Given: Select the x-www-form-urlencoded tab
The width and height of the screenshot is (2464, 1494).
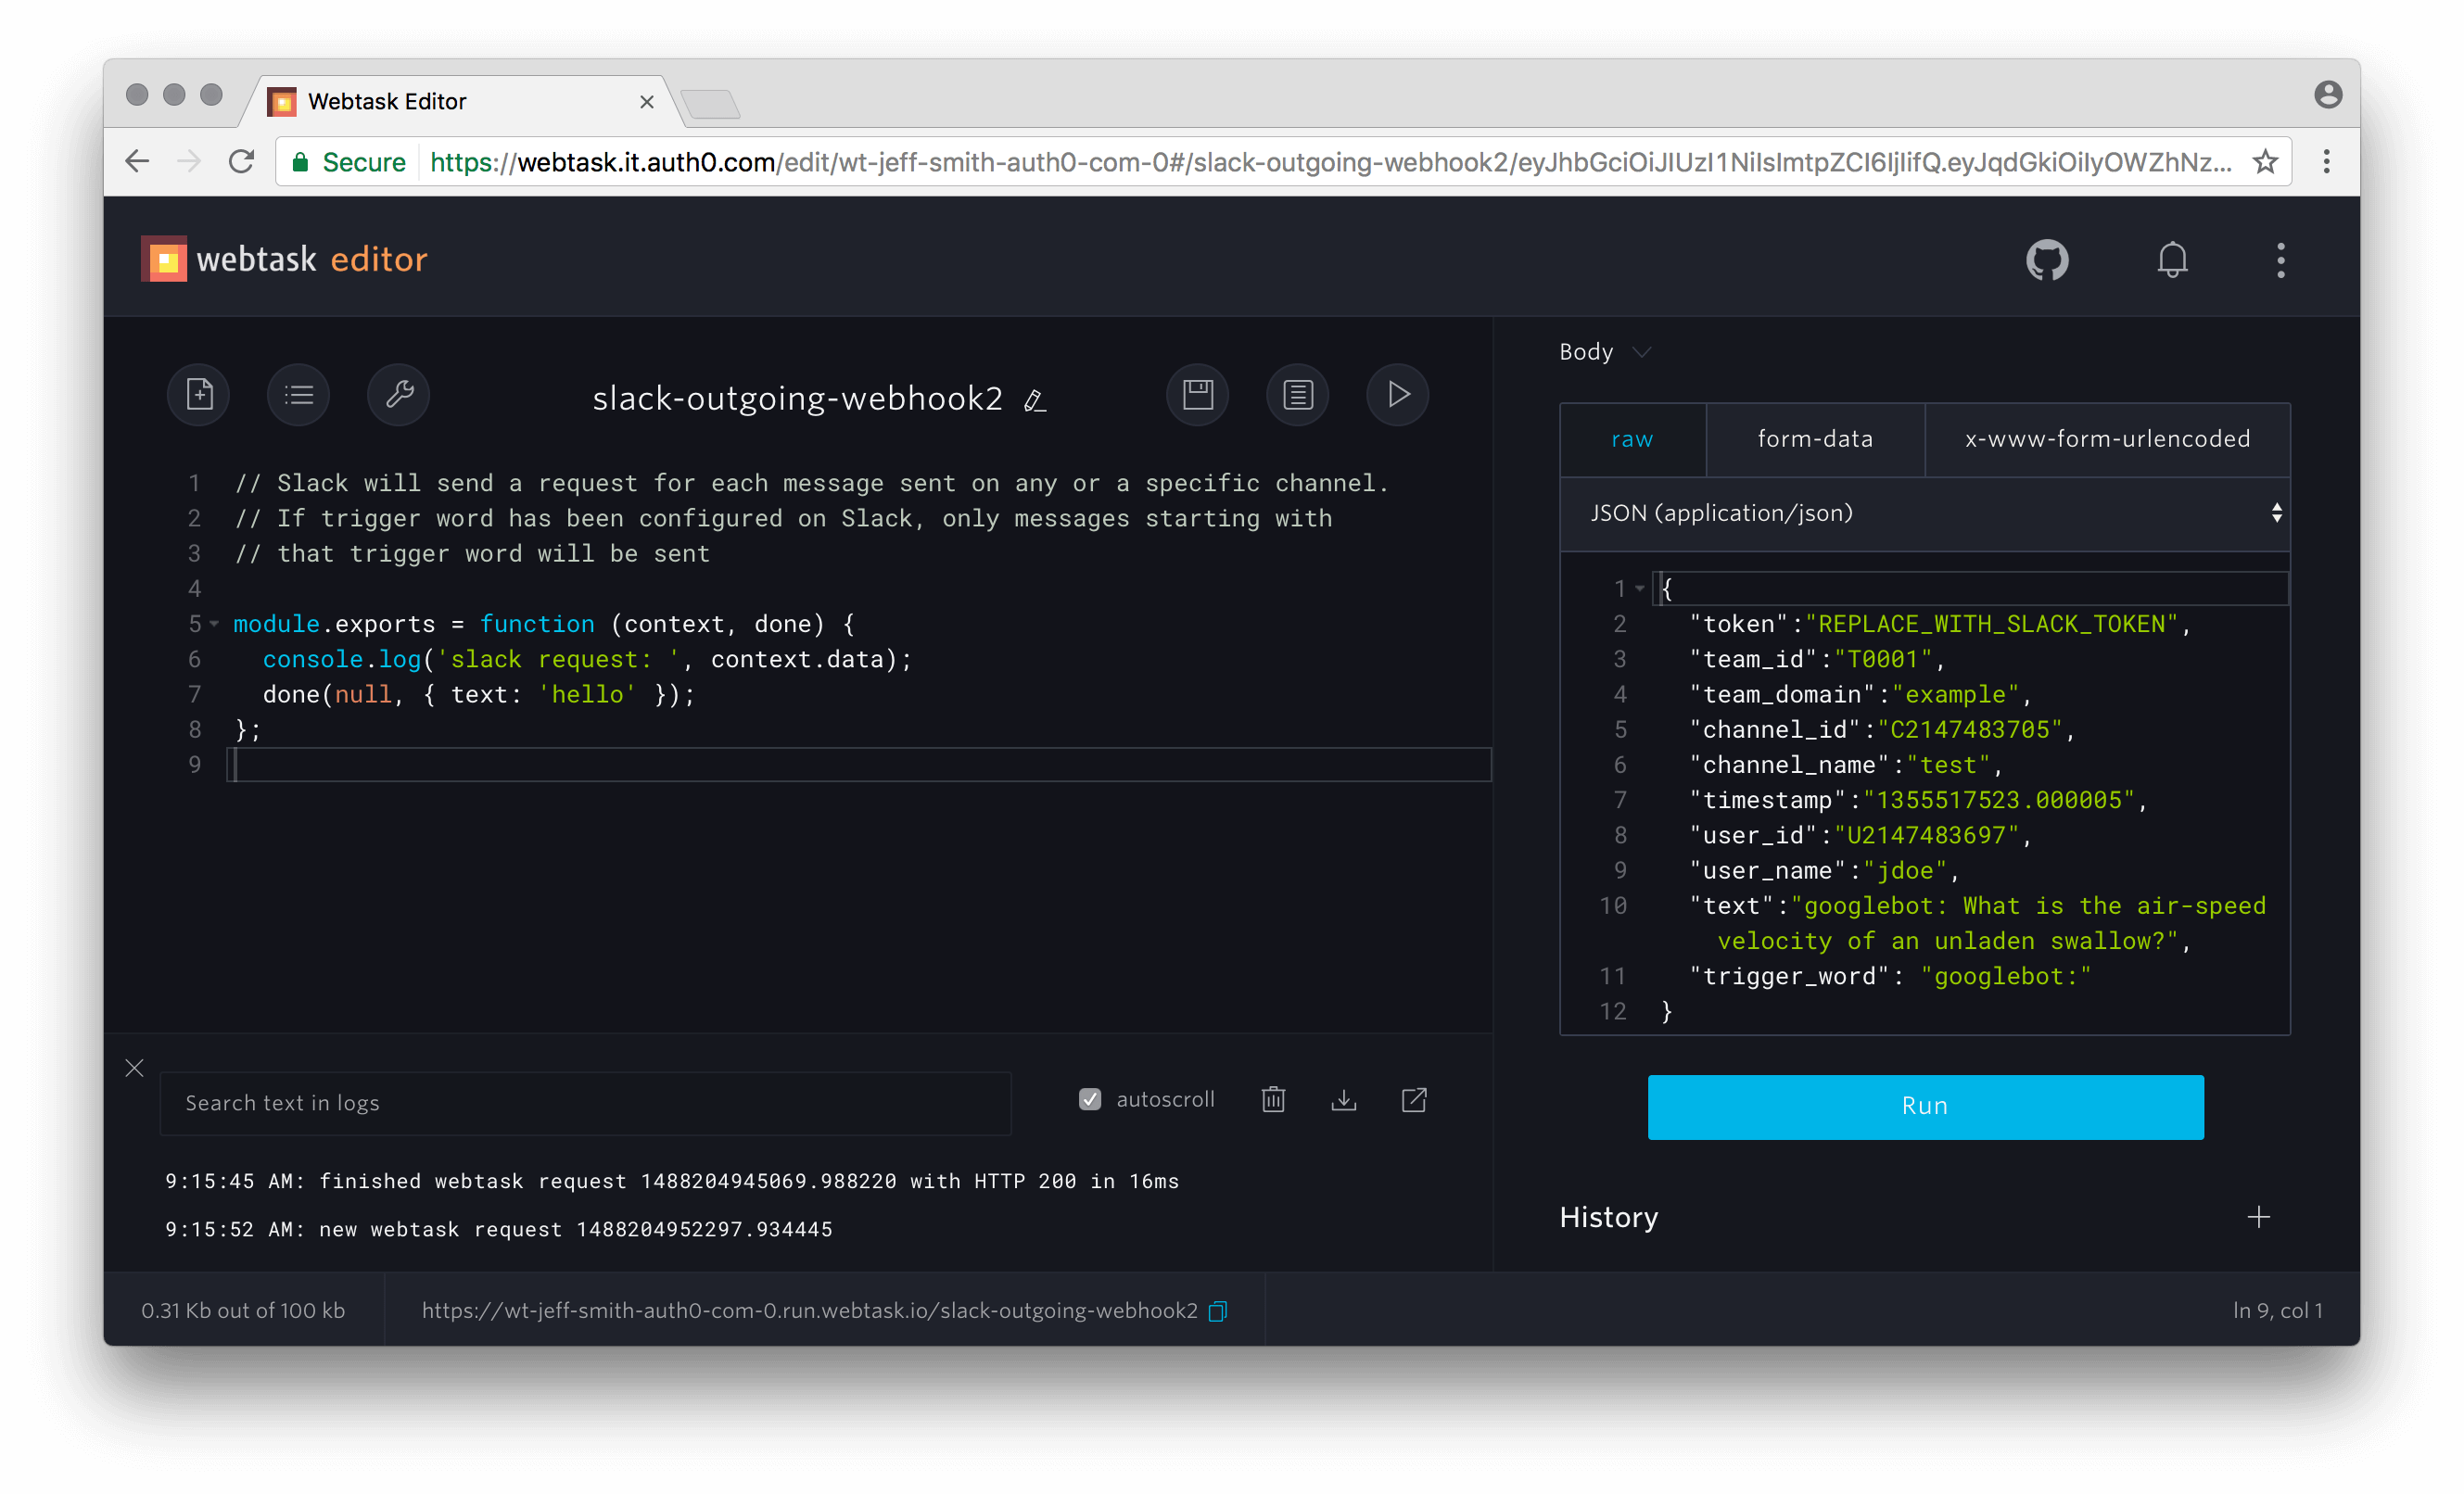Looking at the screenshot, I should tap(2107, 439).
